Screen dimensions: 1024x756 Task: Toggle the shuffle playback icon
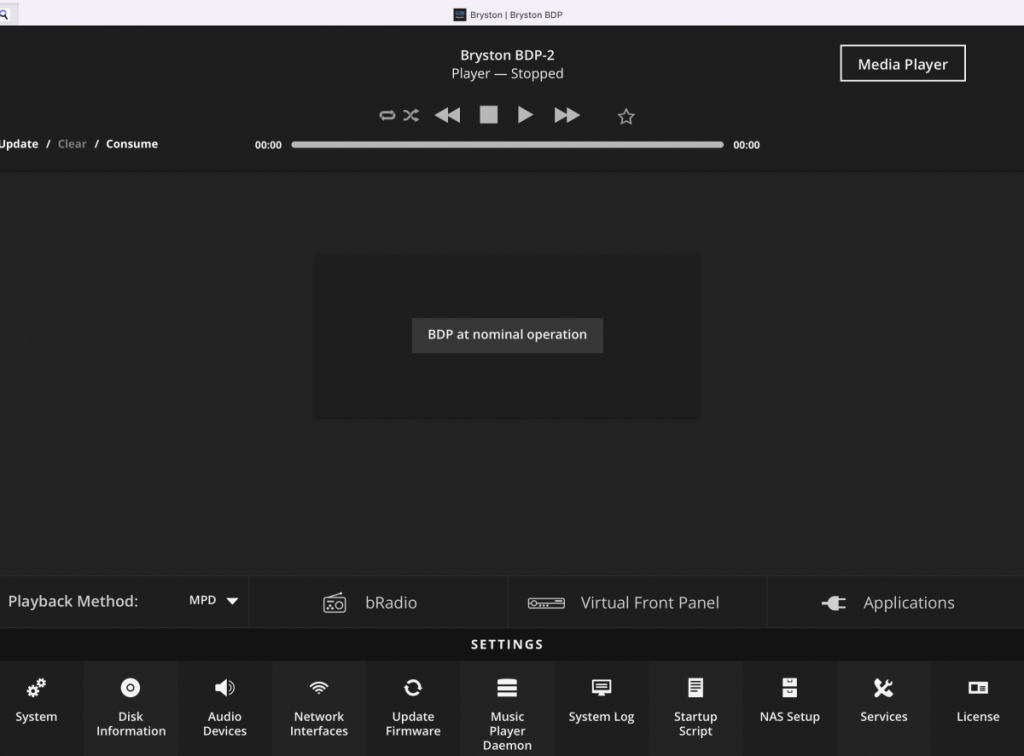[x=411, y=116]
